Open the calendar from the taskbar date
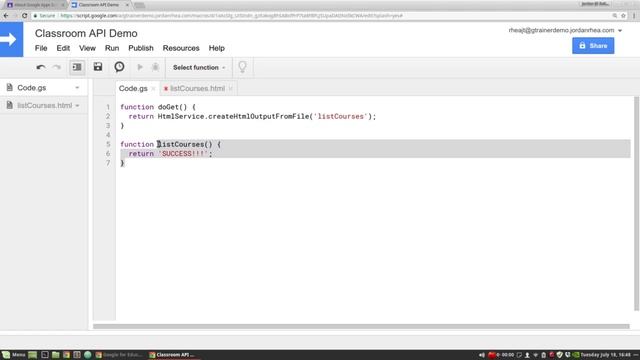 [x=605, y=355]
